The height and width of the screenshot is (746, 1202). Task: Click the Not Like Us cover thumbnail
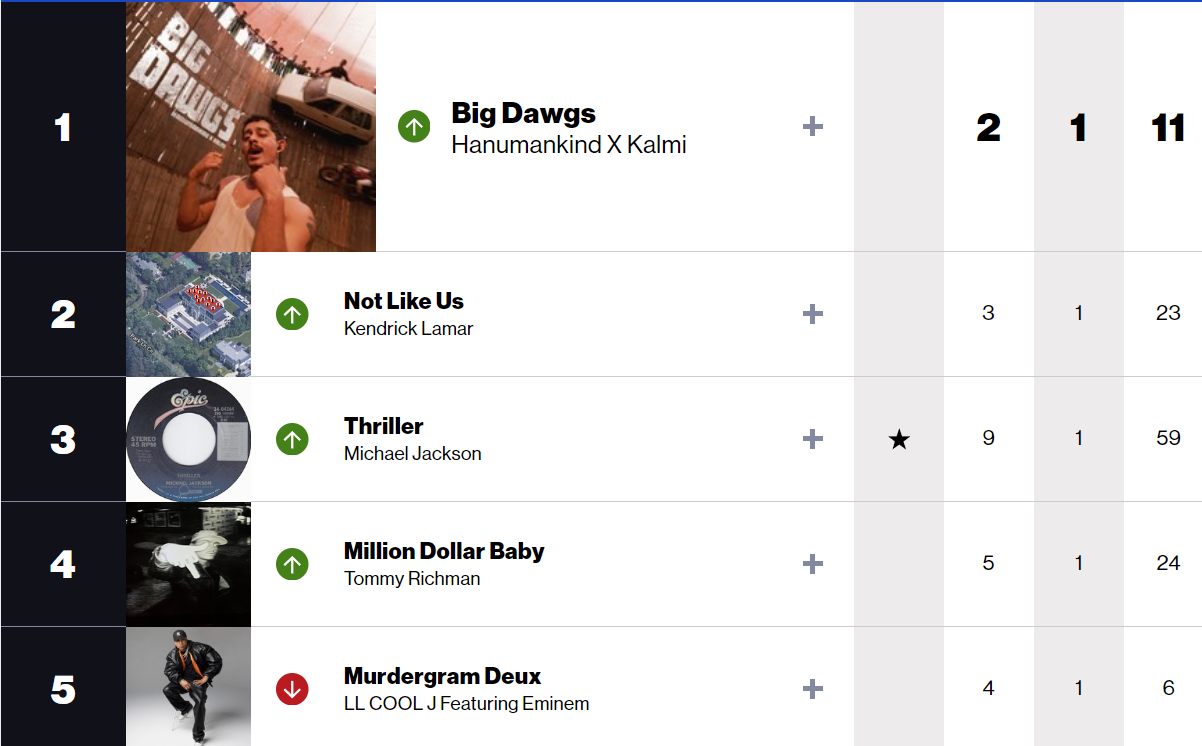188,314
